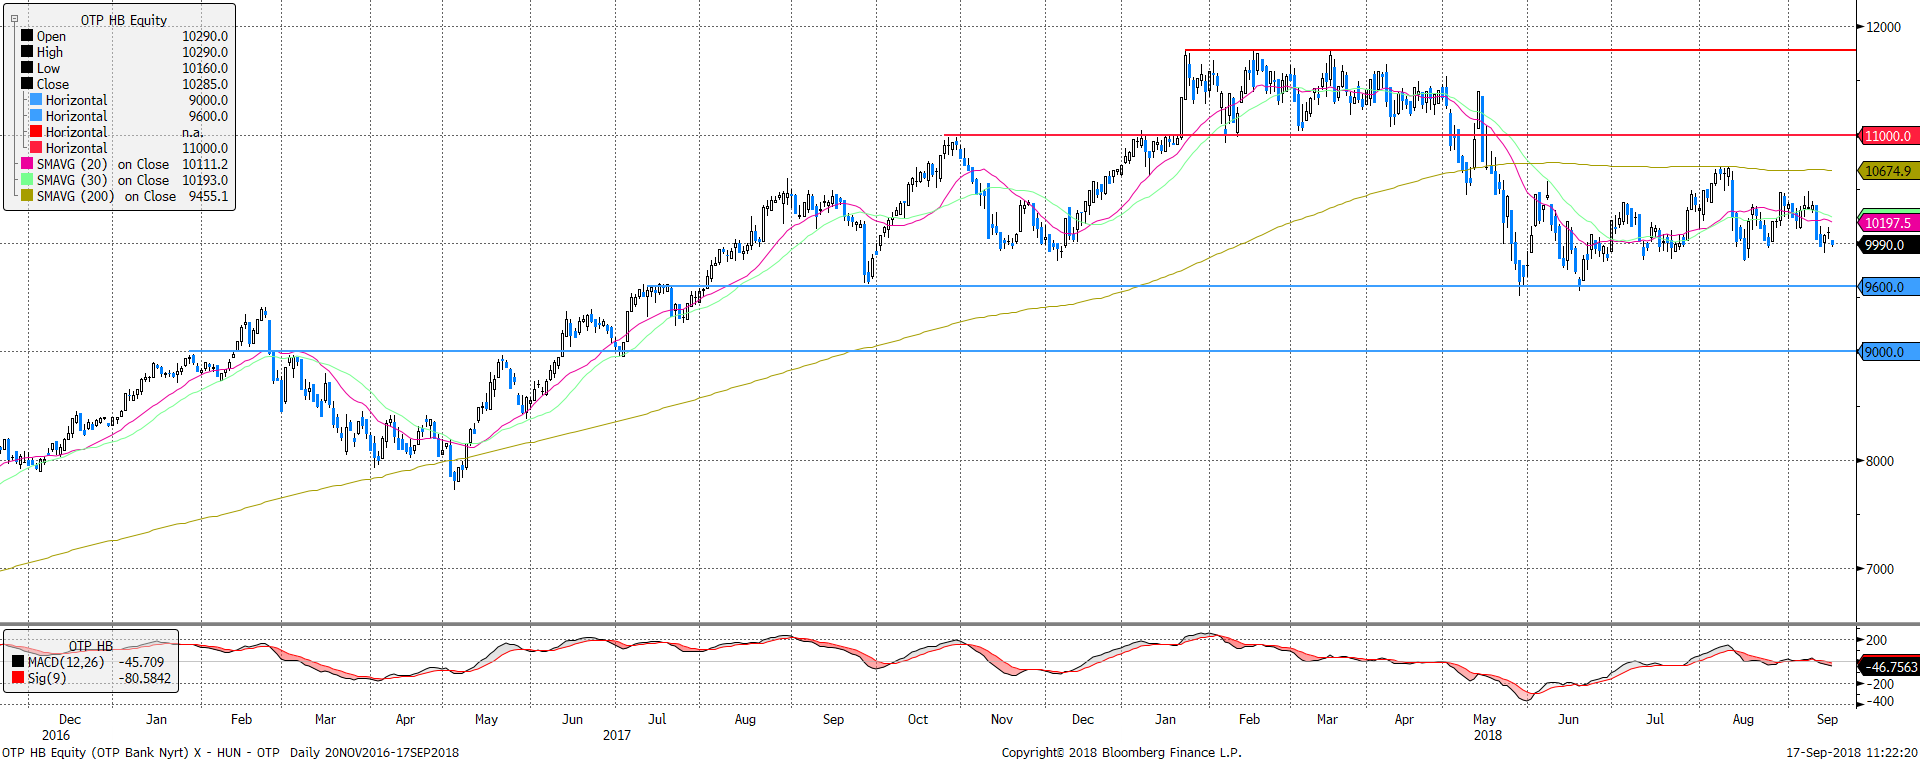Click the 8000 price axis label

(x=1880, y=461)
